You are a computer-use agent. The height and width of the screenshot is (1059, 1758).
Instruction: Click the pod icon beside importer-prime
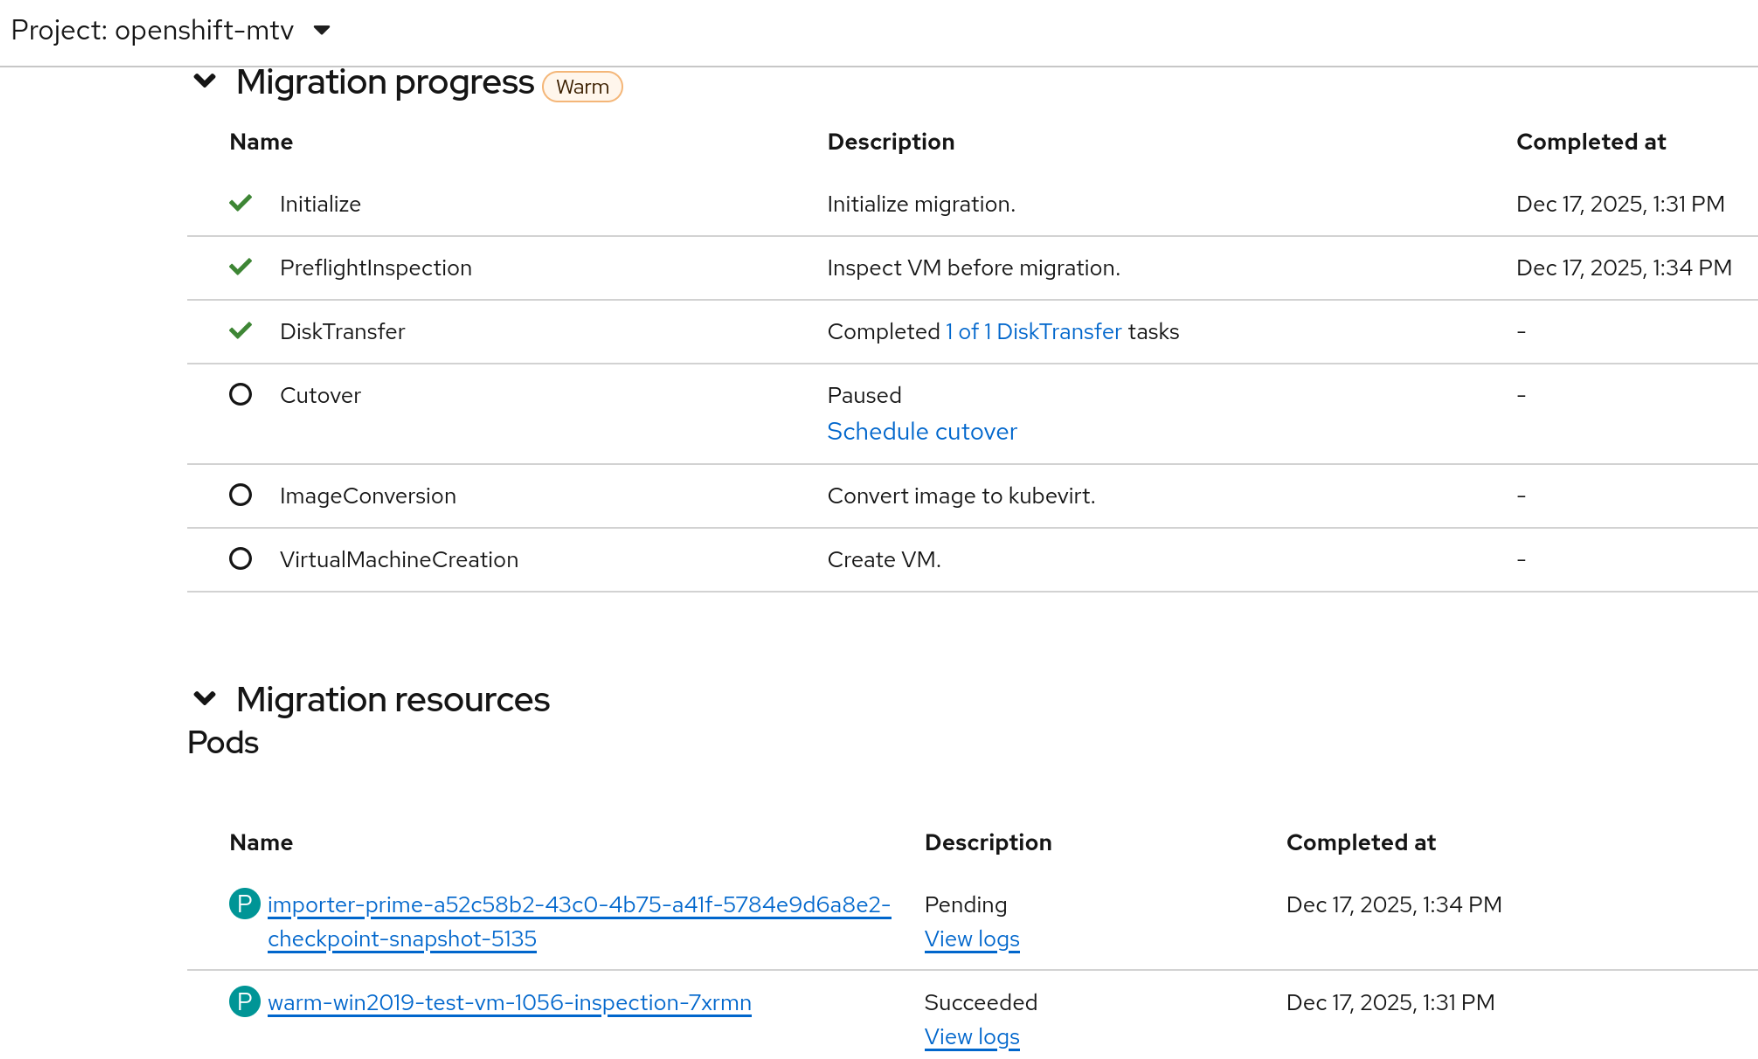244,904
